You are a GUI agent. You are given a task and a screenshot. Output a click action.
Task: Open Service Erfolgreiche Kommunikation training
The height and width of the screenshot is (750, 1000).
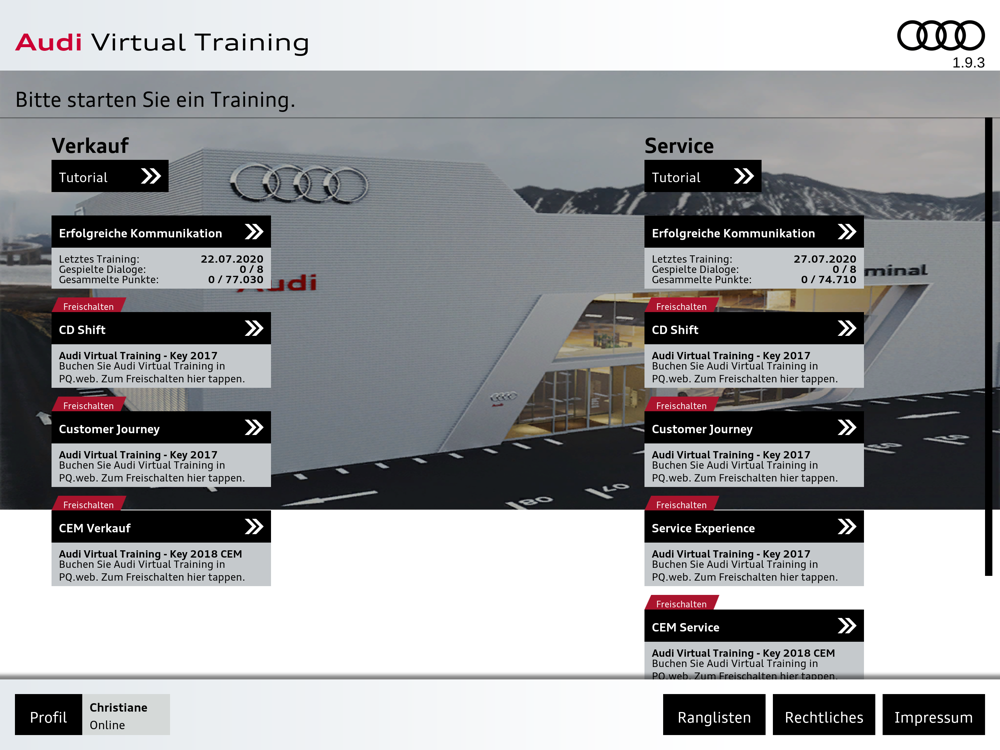[x=754, y=232]
